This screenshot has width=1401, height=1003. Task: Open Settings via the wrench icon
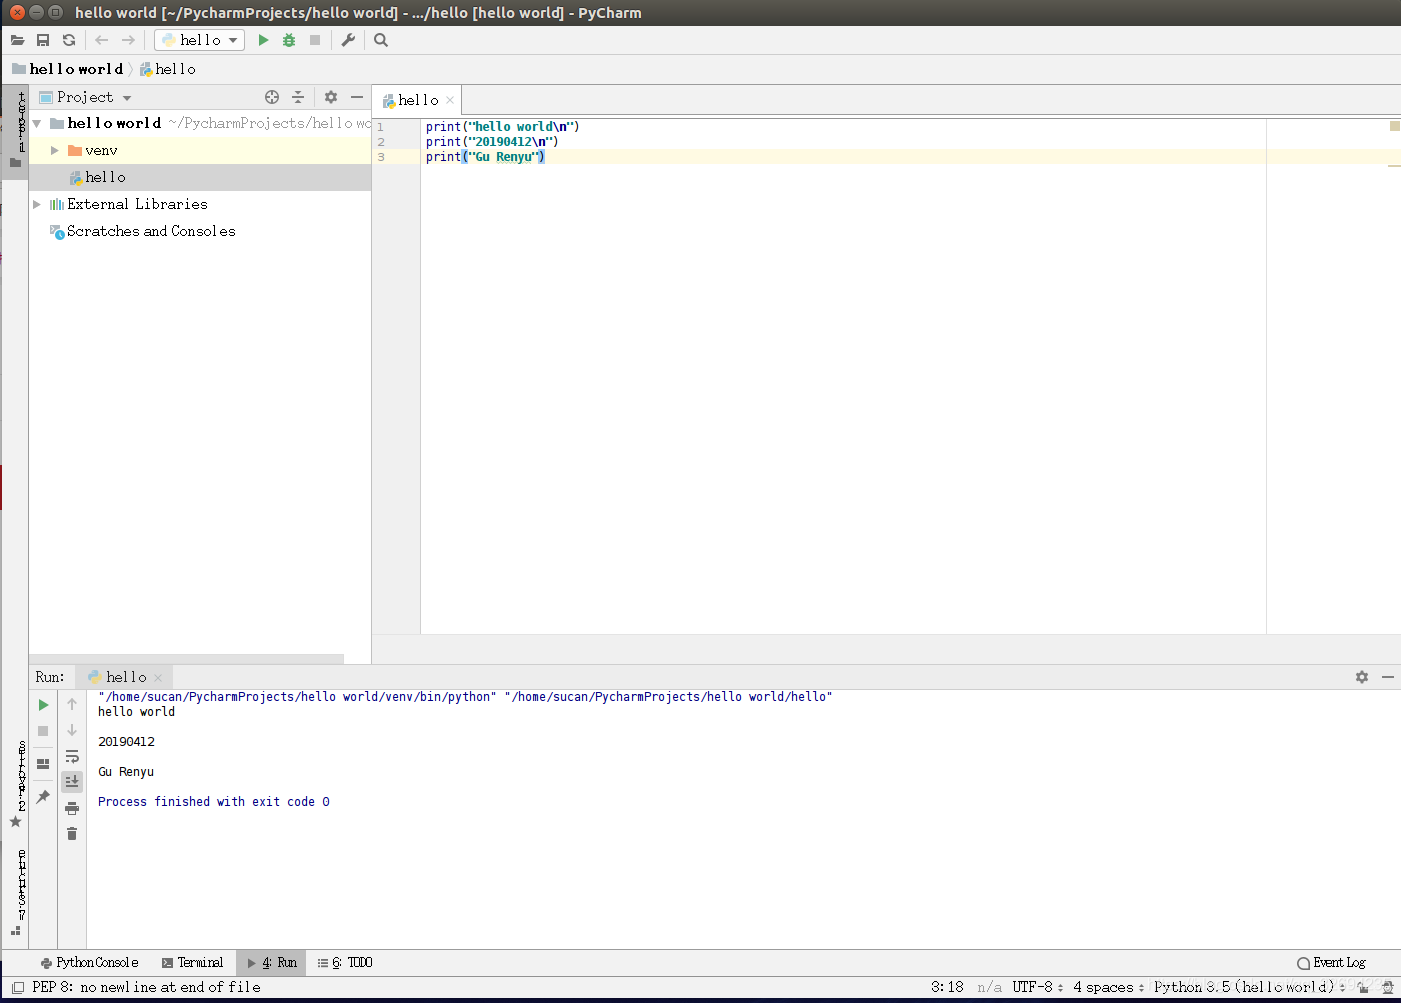(348, 40)
